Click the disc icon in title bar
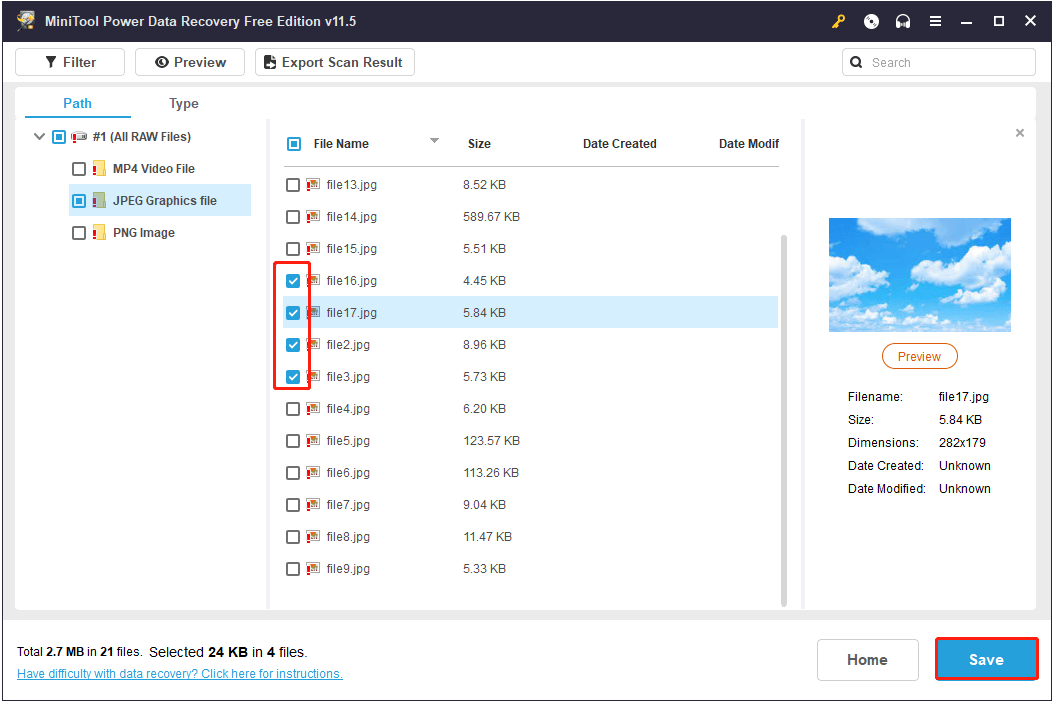1056x704 pixels. pyautogui.click(x=871, y=21)
